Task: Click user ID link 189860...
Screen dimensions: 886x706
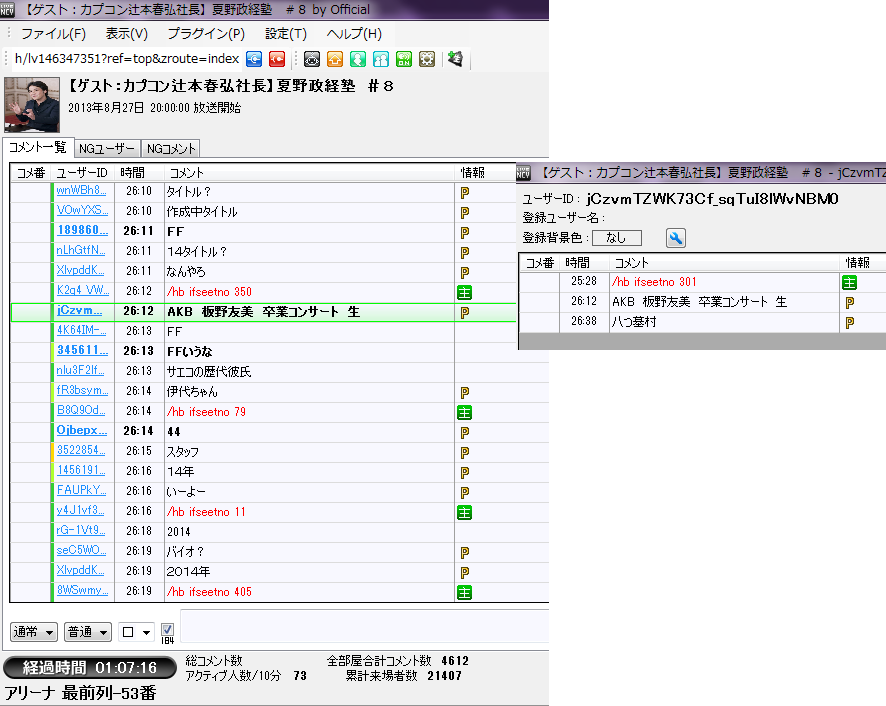Action: pyautogui.click(x=82, y=230)
